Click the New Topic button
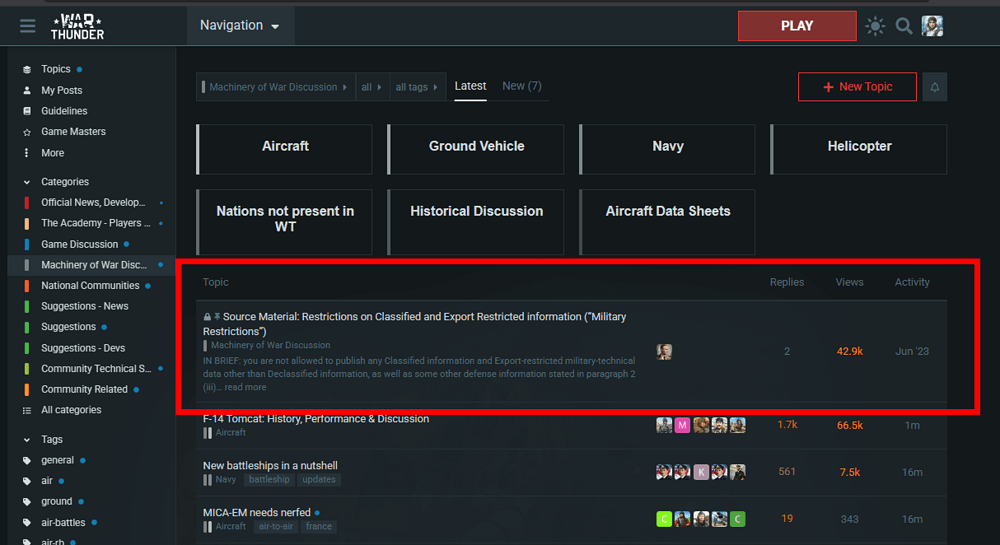The image size is (1000, 545). 857,87
